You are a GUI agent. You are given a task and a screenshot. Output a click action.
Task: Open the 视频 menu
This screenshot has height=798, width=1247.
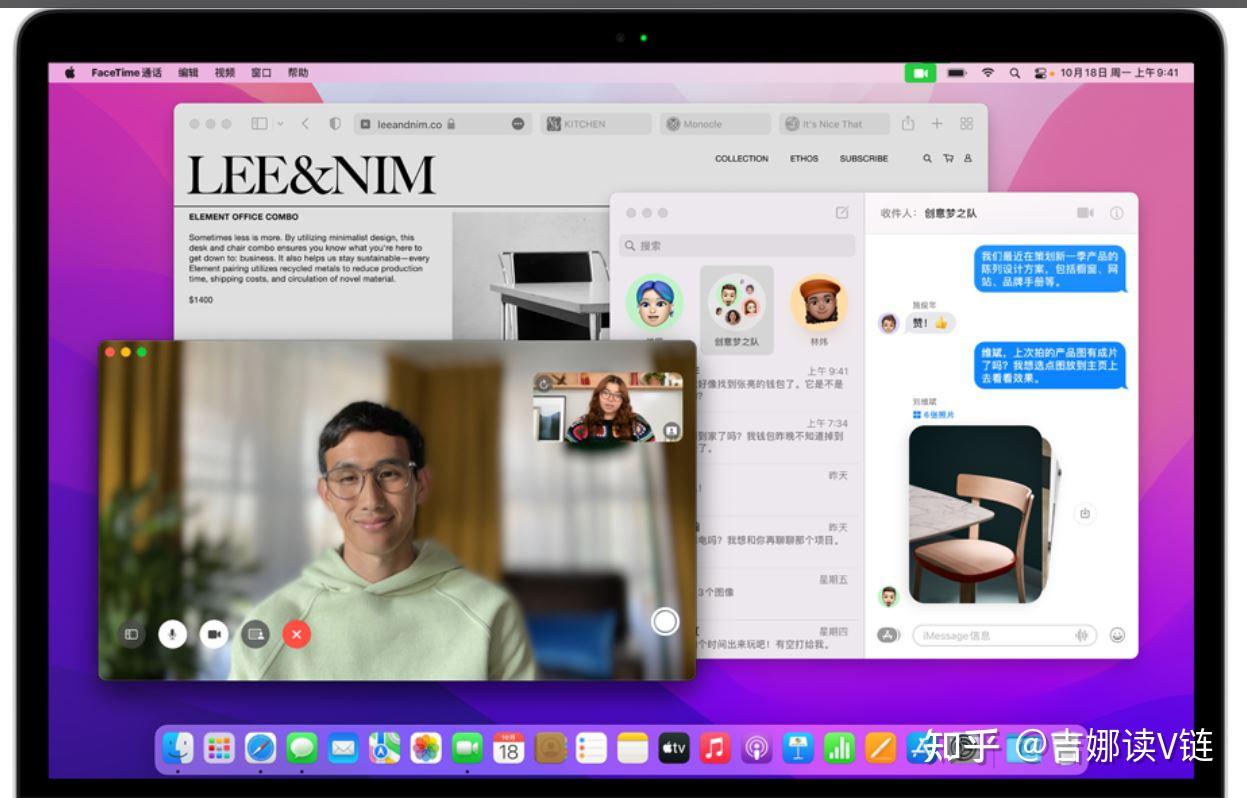coord(225,73)
